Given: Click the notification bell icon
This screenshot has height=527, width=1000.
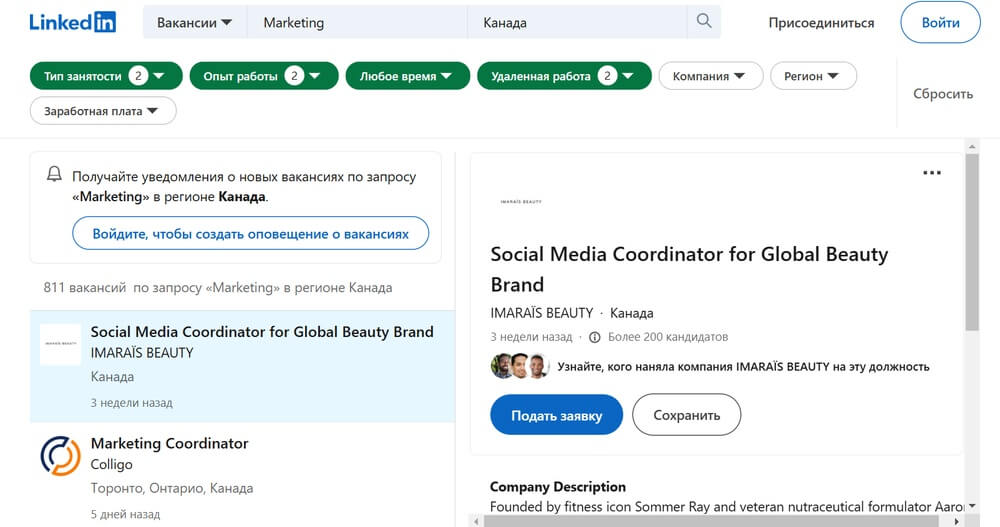Looking at the screenshot, I should point(54,174).
